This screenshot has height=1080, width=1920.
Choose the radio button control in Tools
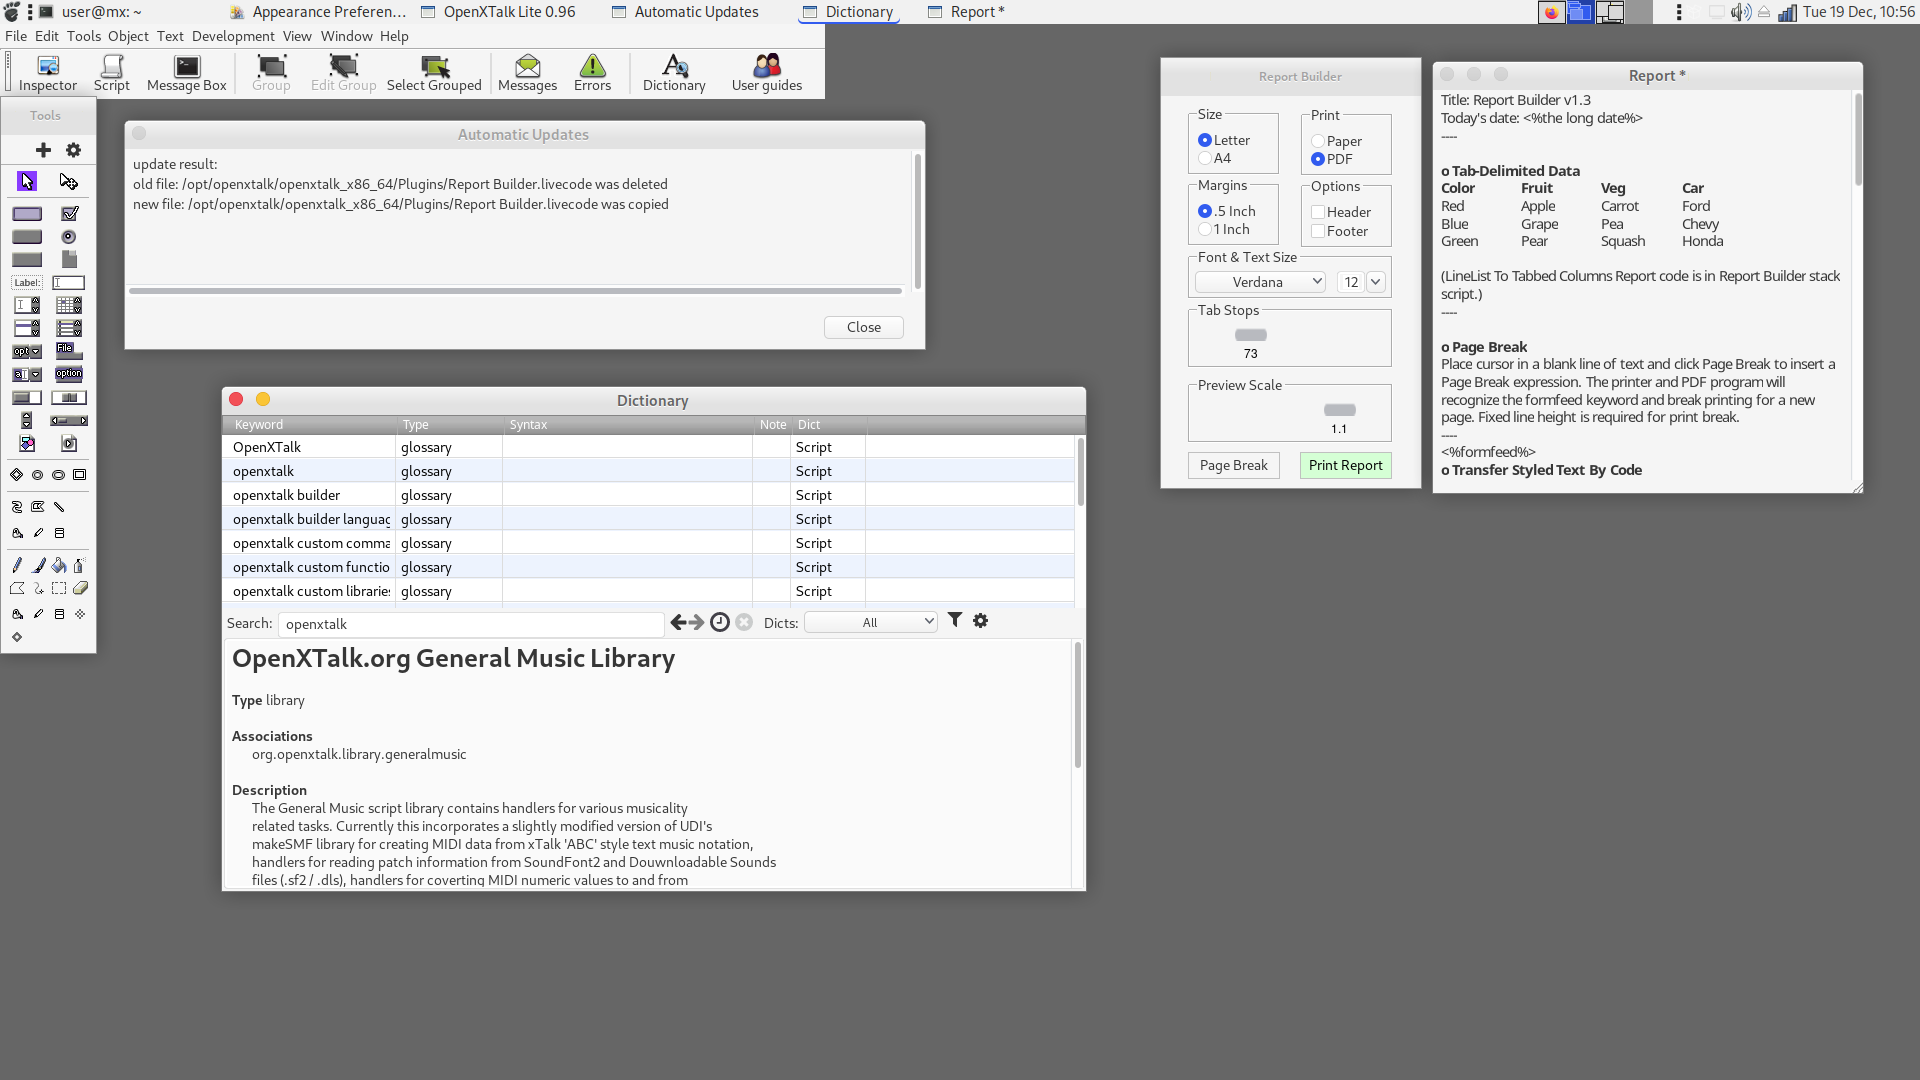tap(69, 237)
